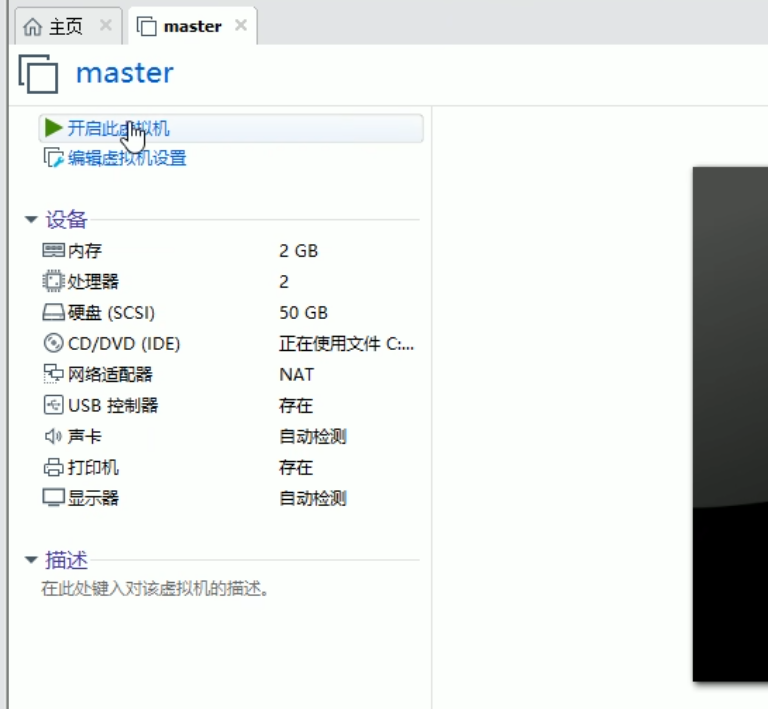The image size is (768, 709).
Task: Click the NAT network value
Action: 297,375
